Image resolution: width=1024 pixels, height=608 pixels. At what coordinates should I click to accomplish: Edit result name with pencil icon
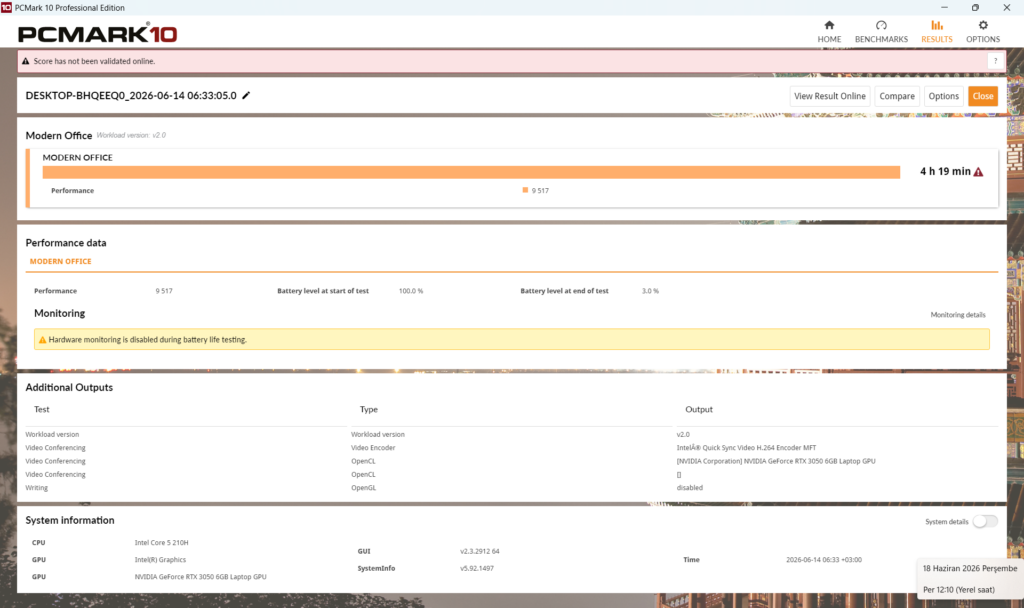246,95
